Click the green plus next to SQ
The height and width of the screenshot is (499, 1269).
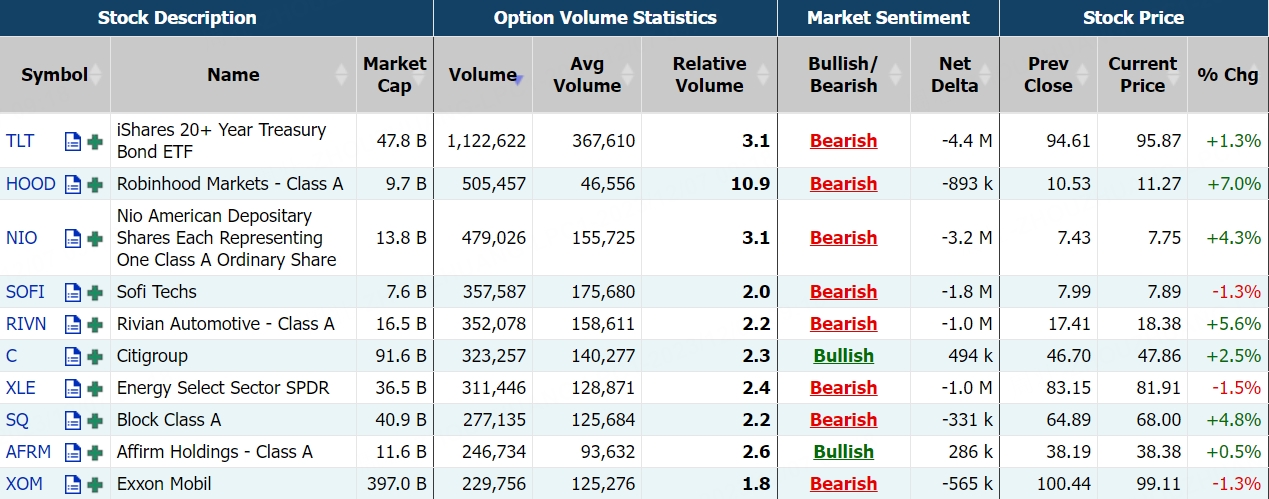[x=95, y=420]
